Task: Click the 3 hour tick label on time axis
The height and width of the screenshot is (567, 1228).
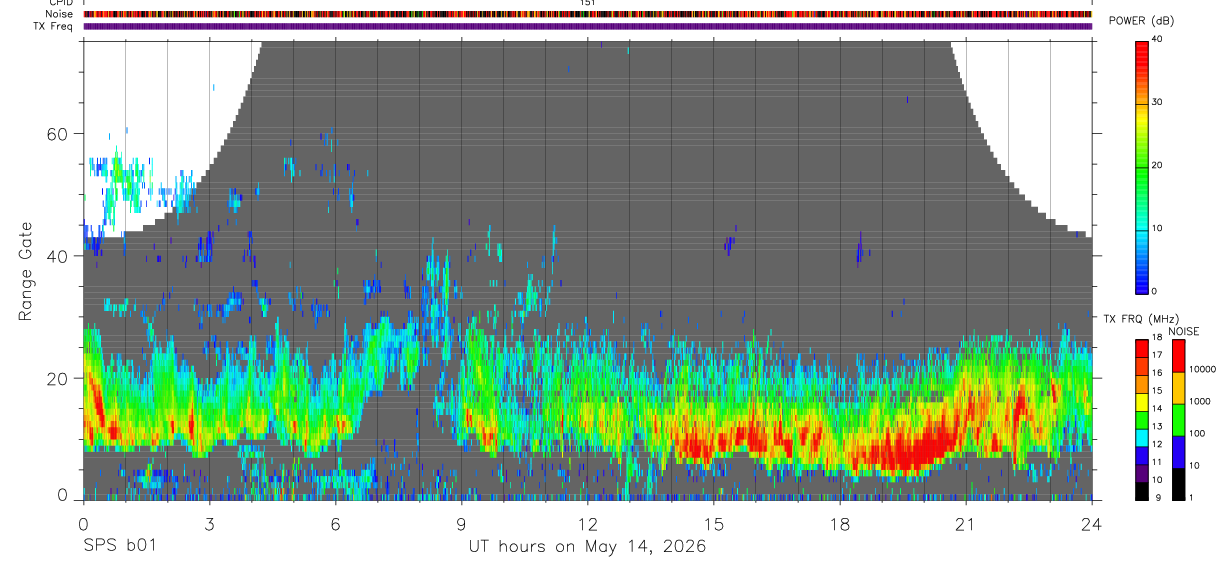Action: (x=209, y=523)
